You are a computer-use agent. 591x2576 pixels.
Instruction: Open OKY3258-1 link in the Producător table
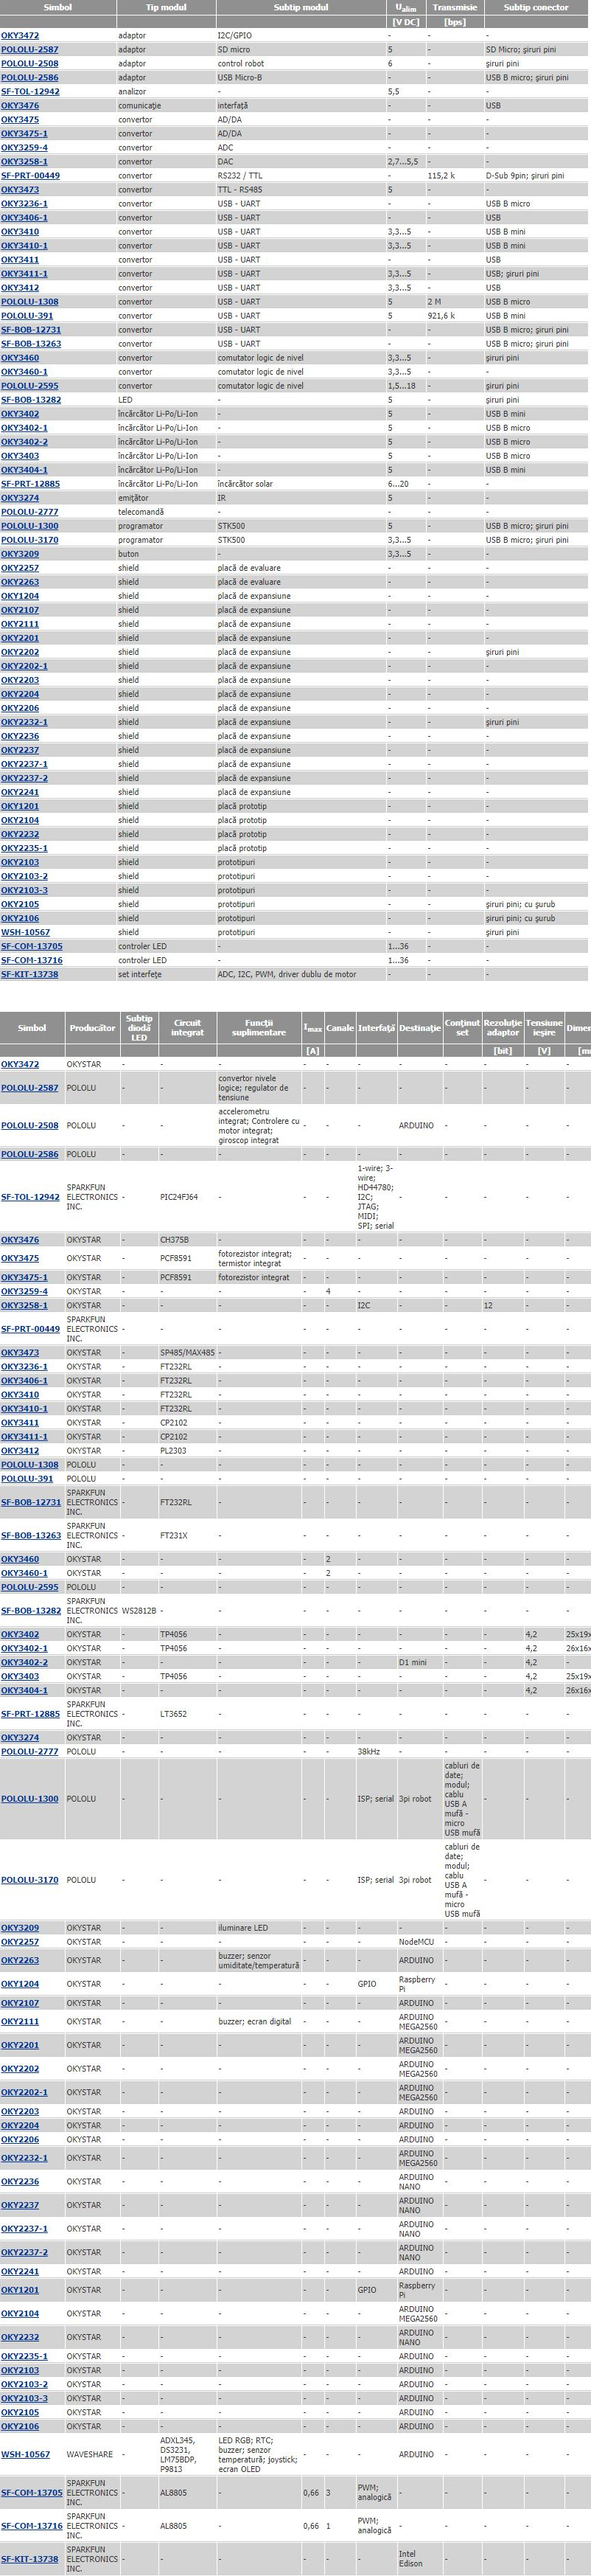pos(24,1305)
